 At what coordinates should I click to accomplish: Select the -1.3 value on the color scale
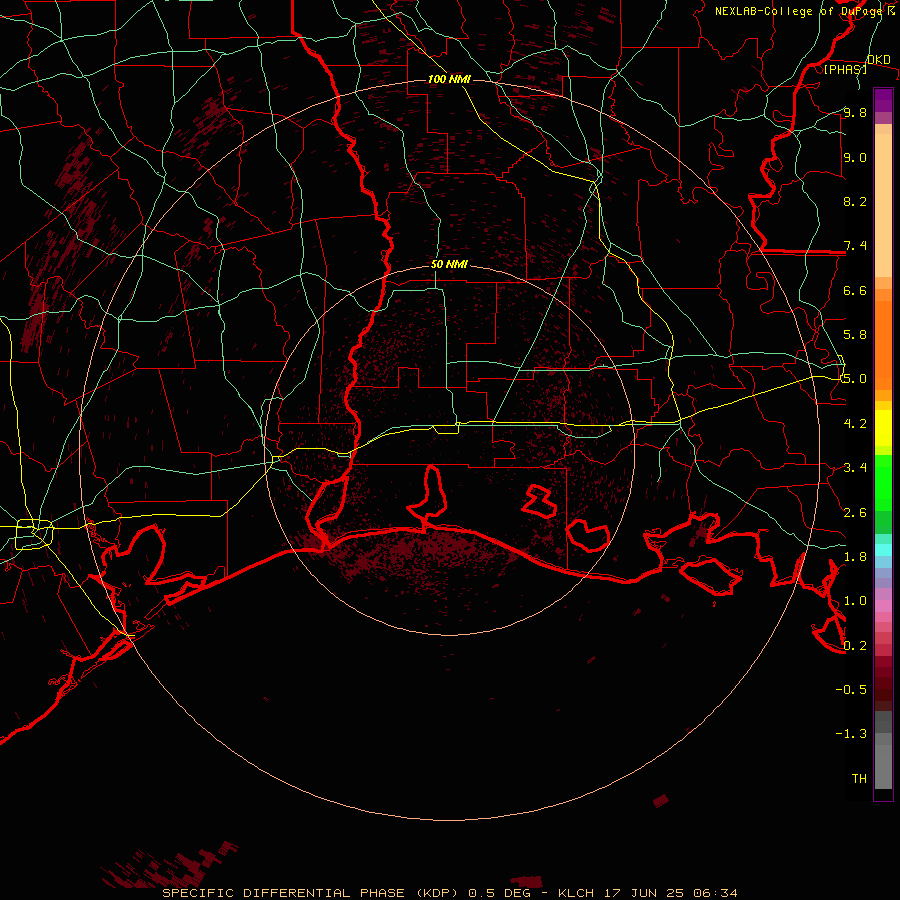pyautogui.click(x=851, y=734)
